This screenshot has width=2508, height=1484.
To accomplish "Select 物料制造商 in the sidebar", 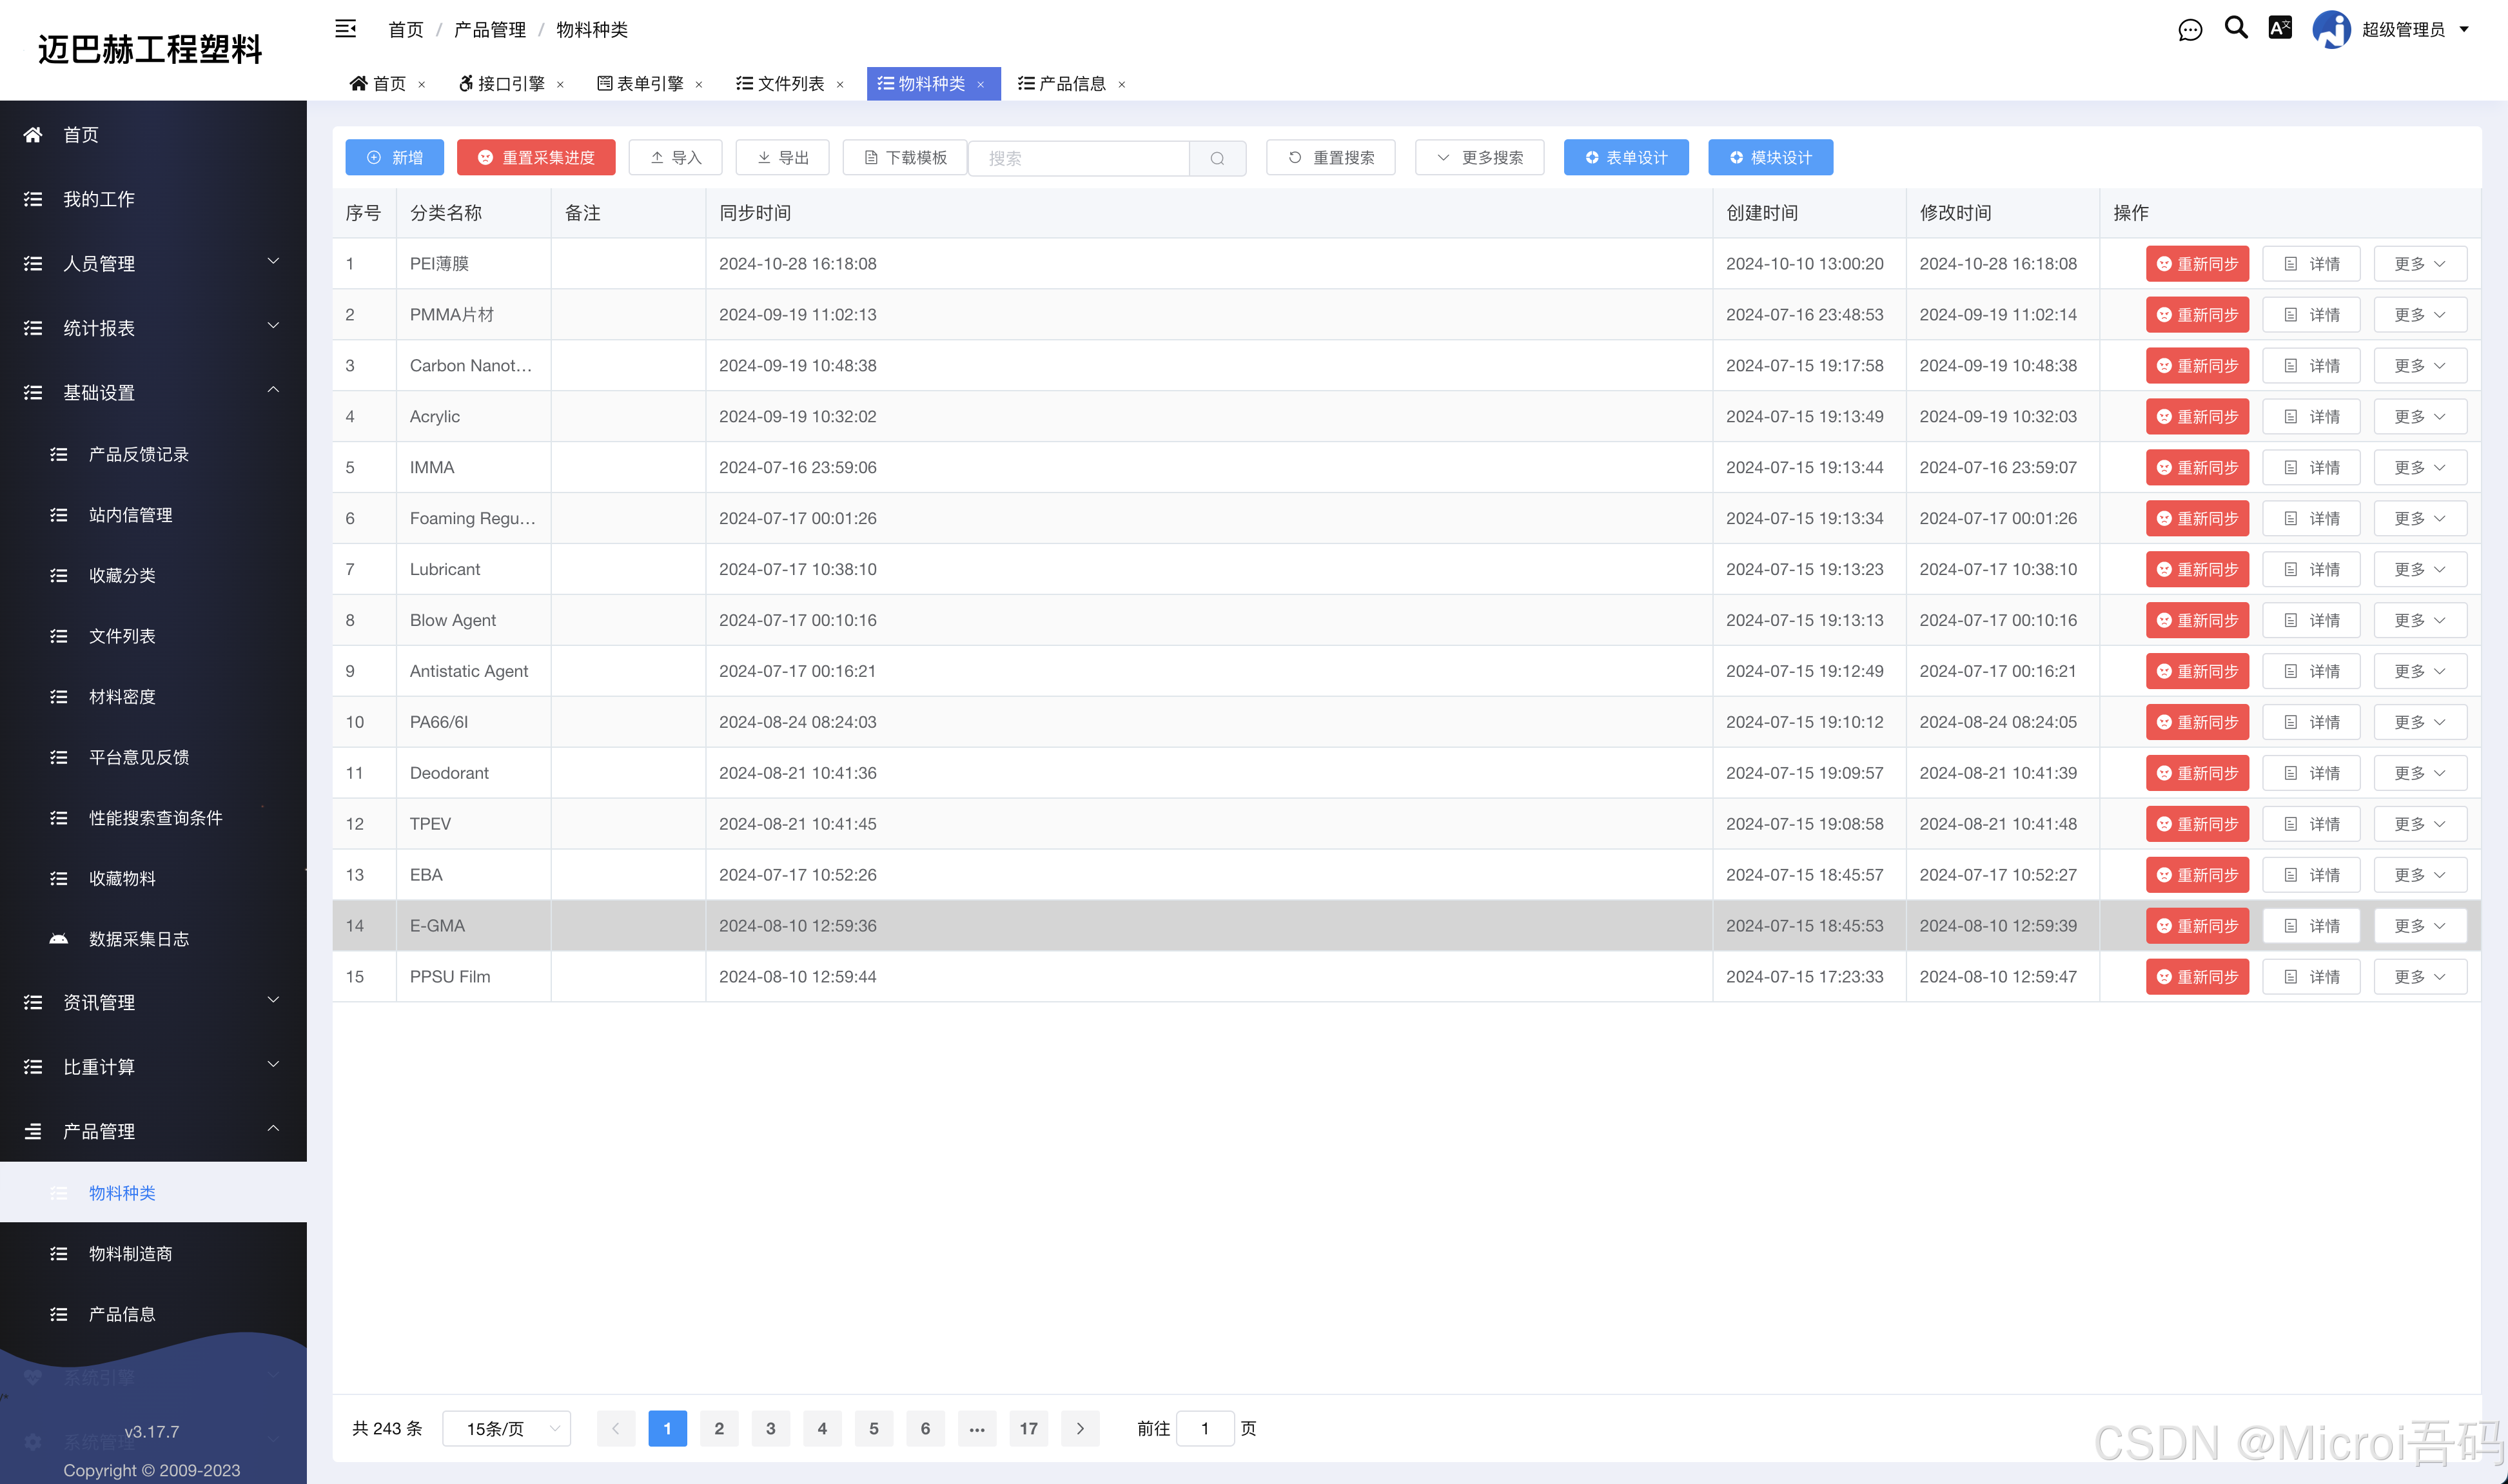I will pyautogui.click(x=130, y=1254).
